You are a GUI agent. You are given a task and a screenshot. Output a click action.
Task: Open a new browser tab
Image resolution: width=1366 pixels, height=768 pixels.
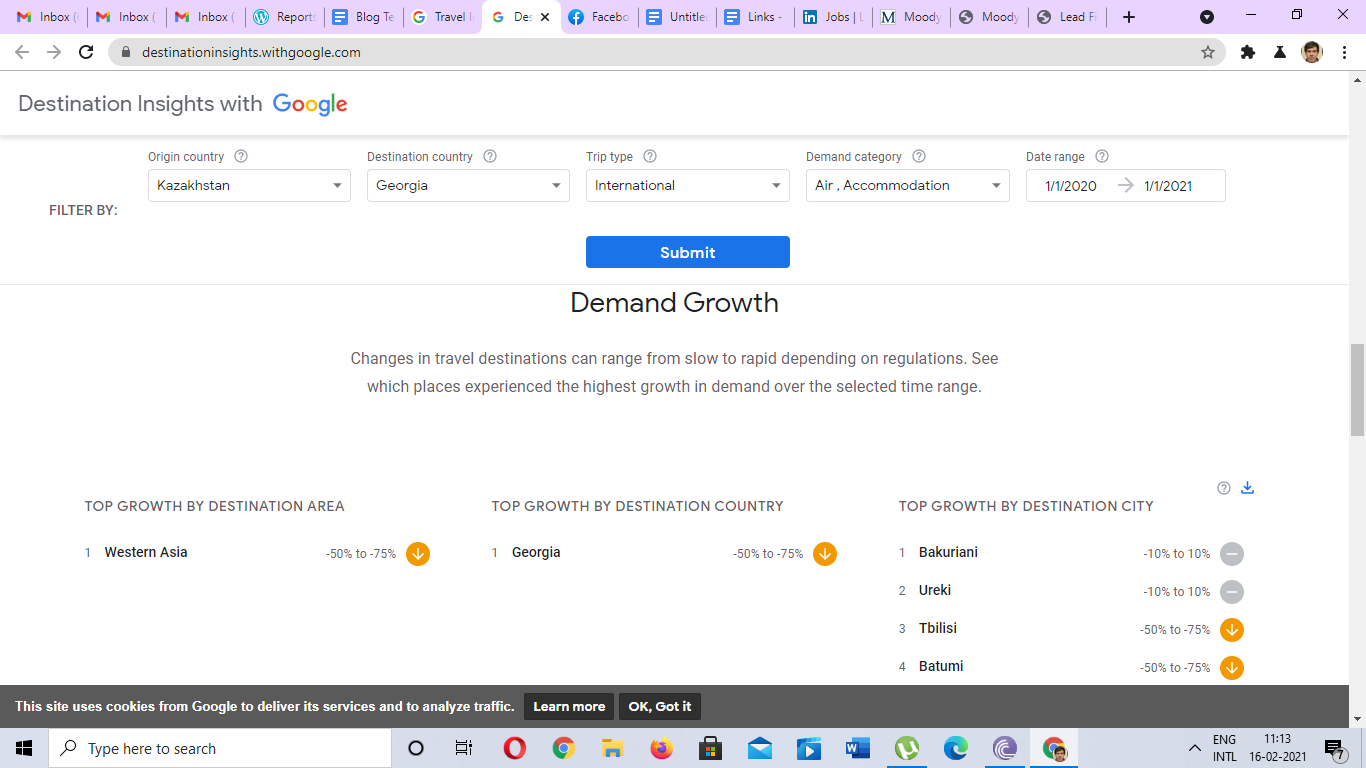1129,17
